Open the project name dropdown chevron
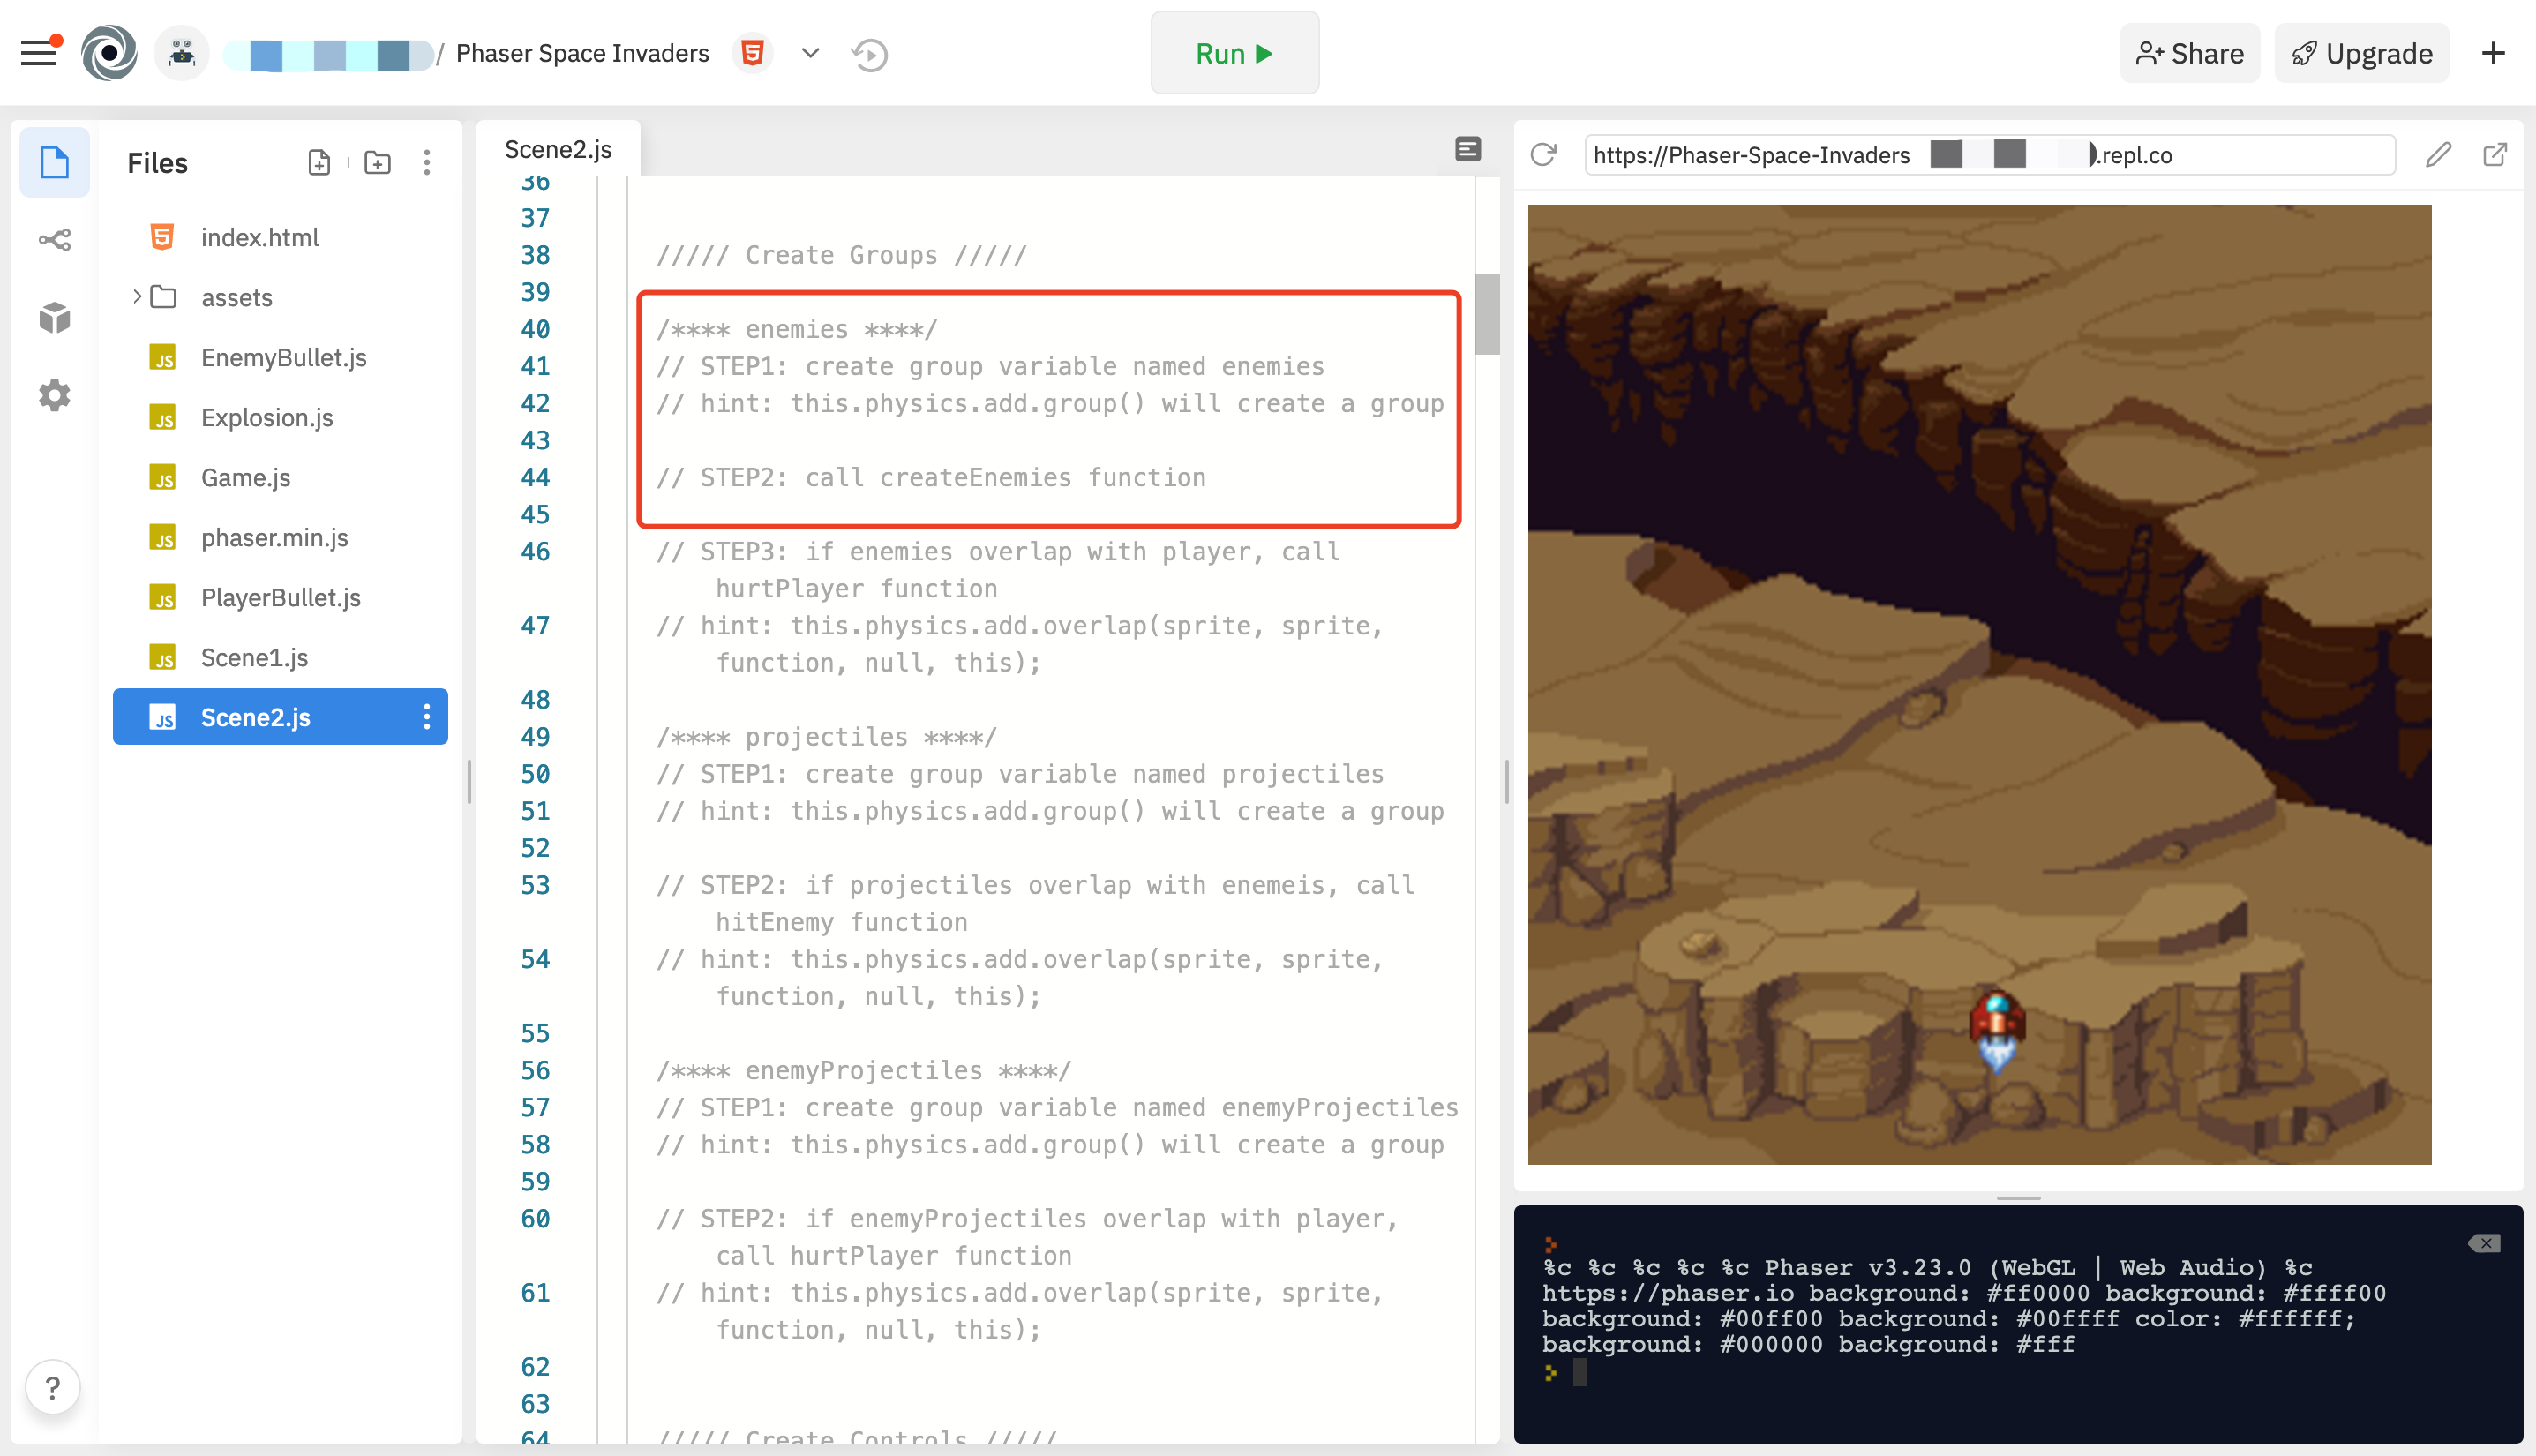2536x1456 pixels. point(810,53)
